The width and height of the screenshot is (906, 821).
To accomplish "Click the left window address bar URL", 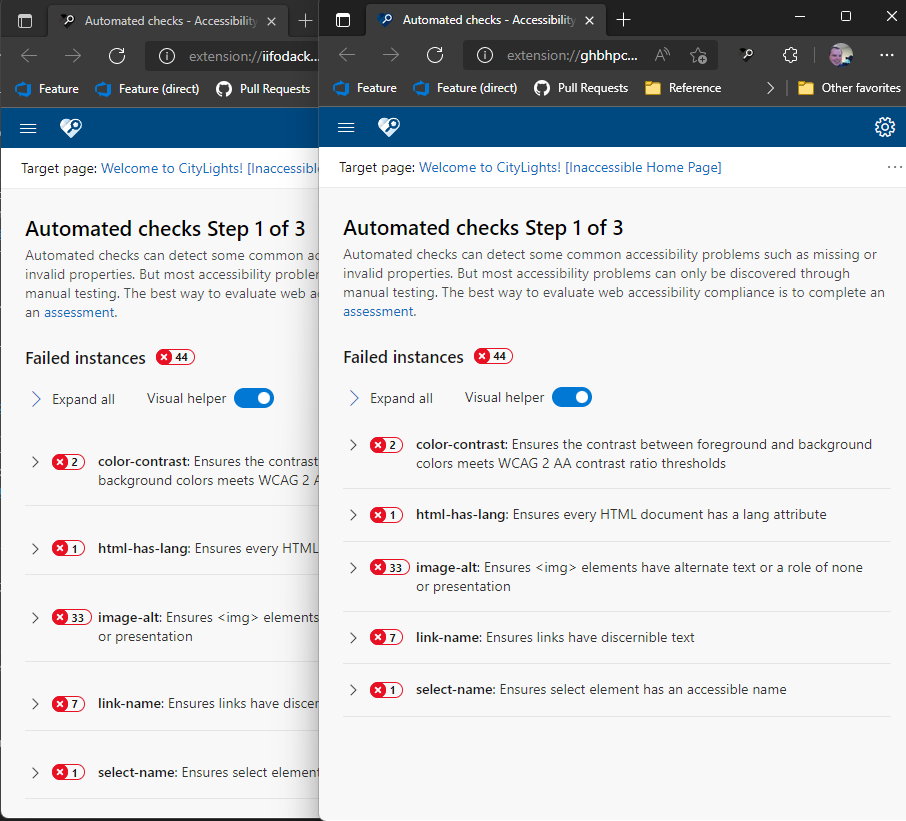I will pyautogui.click(x=254, y=57).
